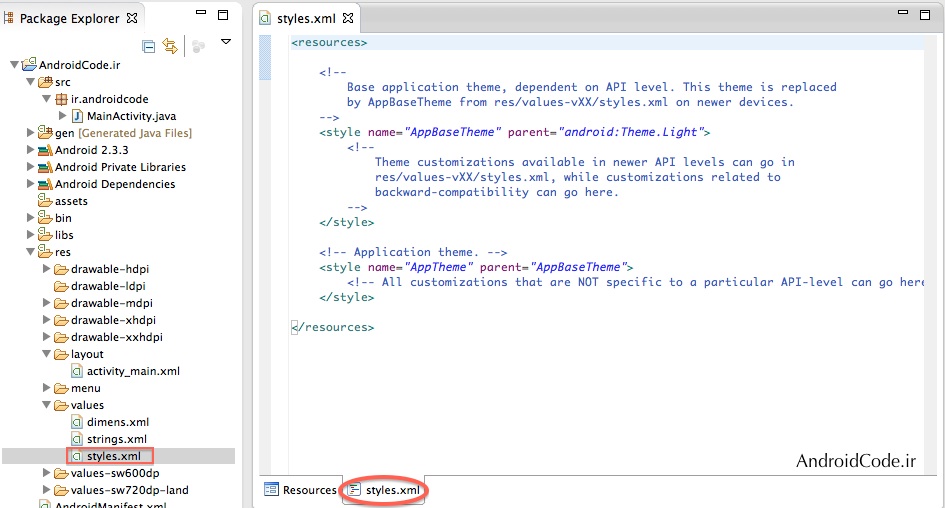Expand the drawable-hdpi folder

tap(46, 269)
